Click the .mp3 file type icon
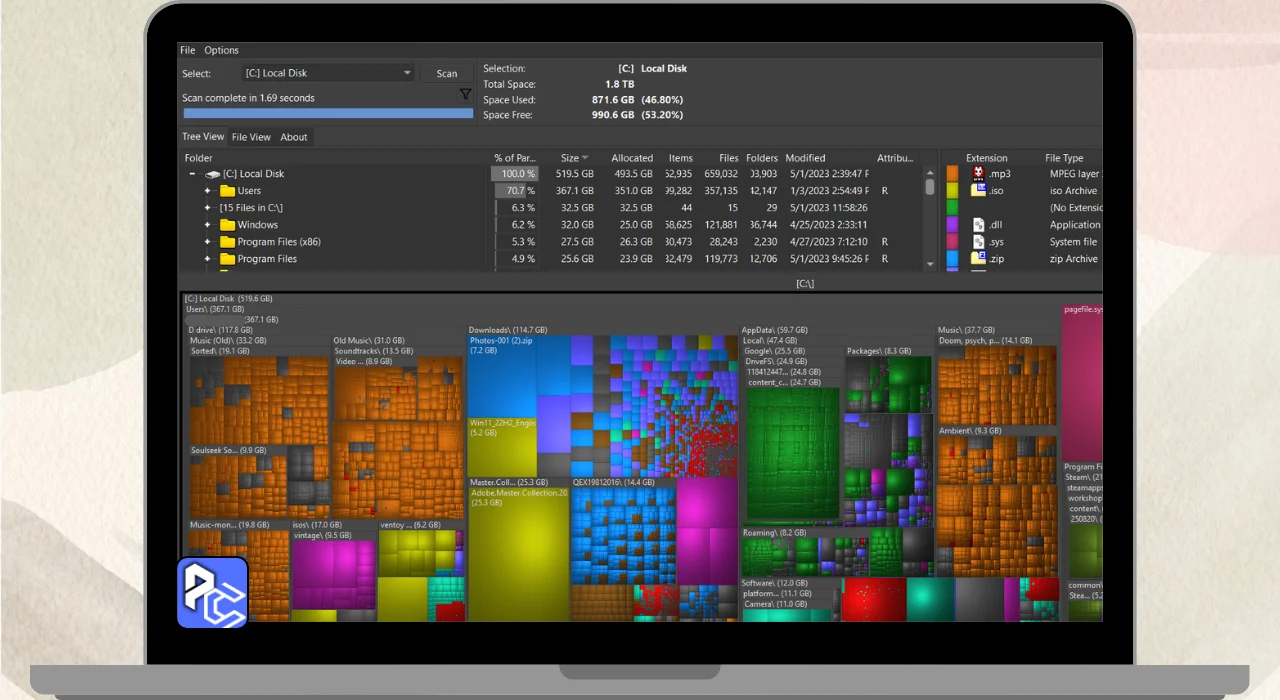This screenshot has width=1280, height=700. point(979,174)
